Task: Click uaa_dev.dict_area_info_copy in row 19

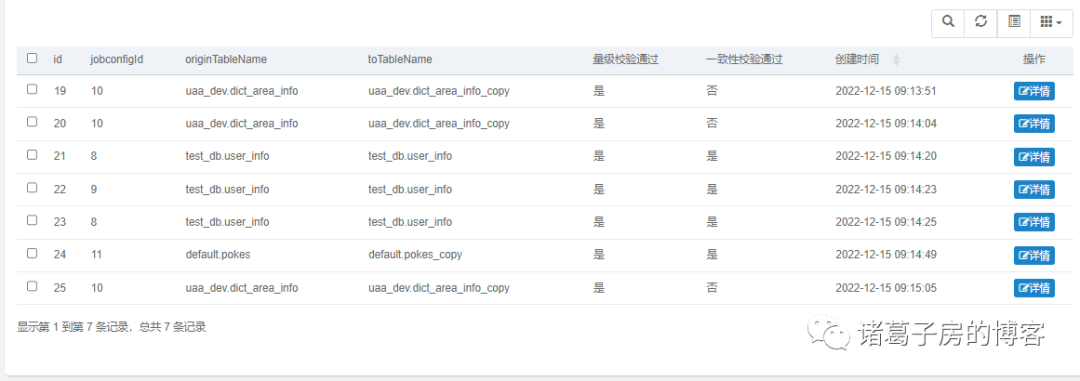Action: tap(439, 91)
